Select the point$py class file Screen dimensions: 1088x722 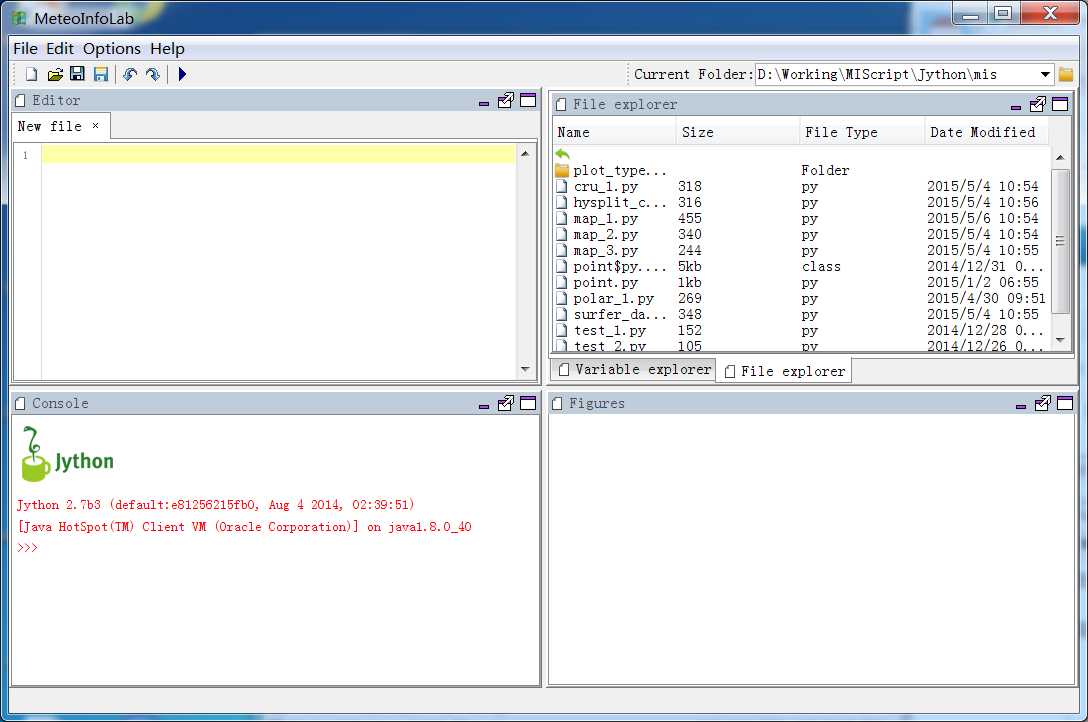[801, 266]
